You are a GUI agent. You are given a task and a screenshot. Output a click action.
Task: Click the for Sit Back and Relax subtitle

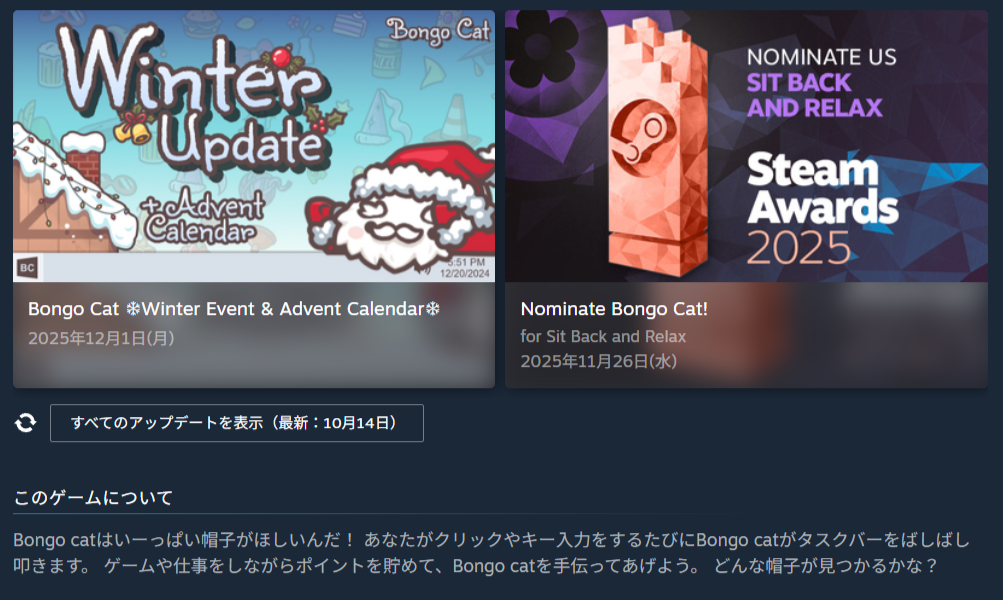pos(603,336)
